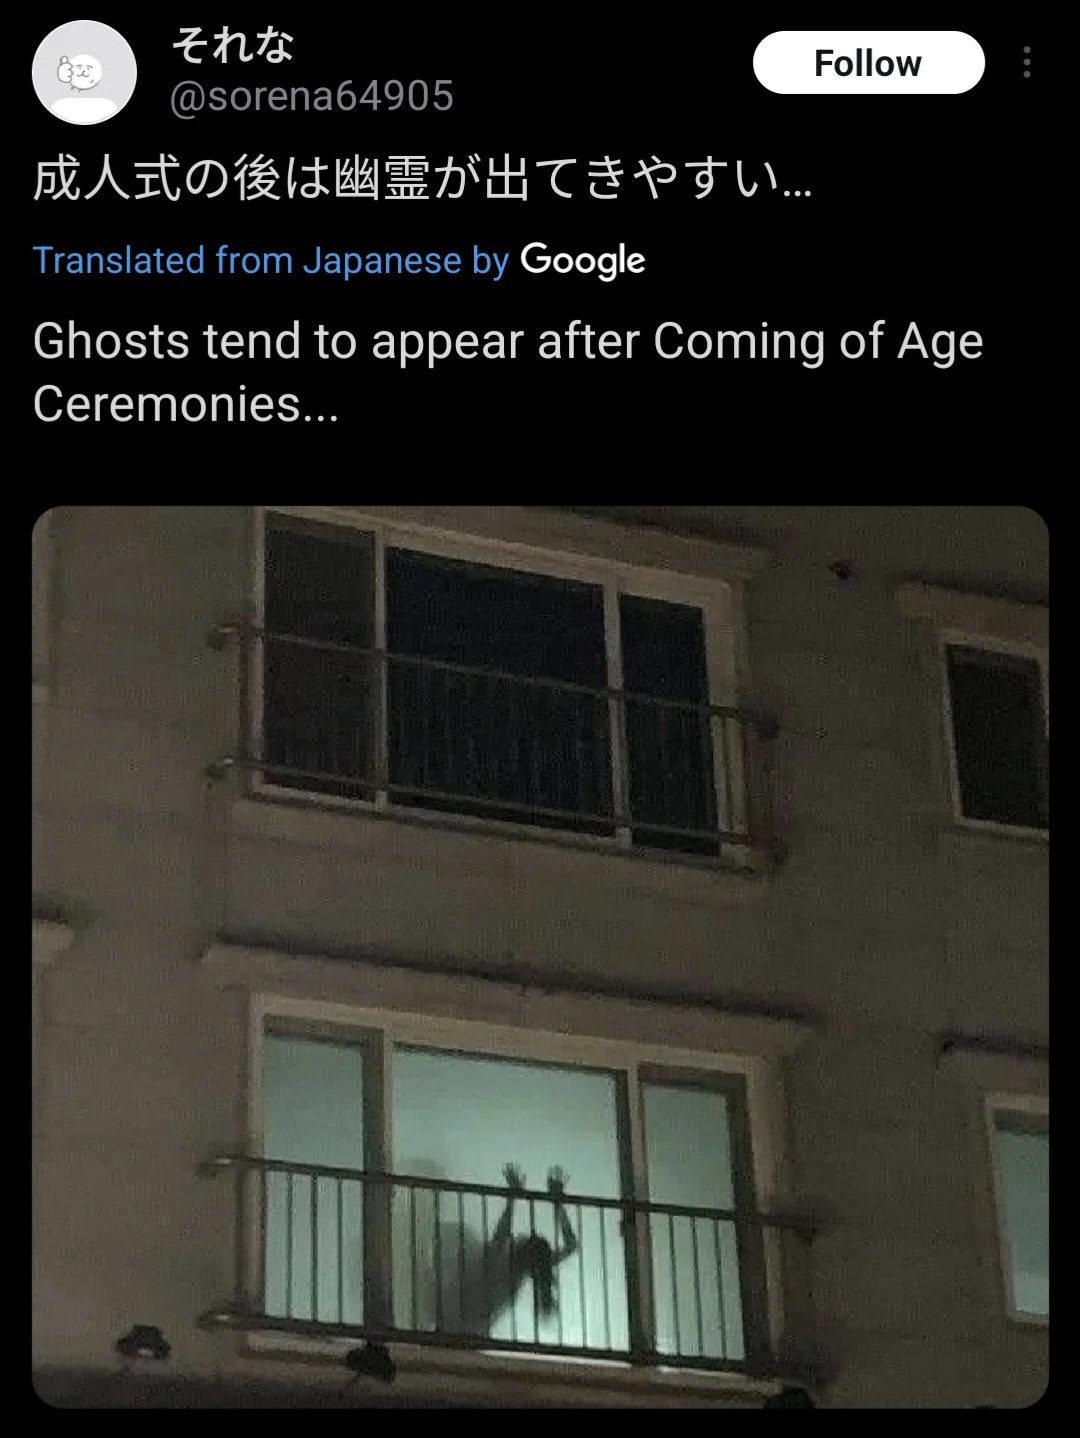1080x1438 pixels.
Task: Click the word 'Ceremonies...' in the translation
Action: (x=186, y=405)
